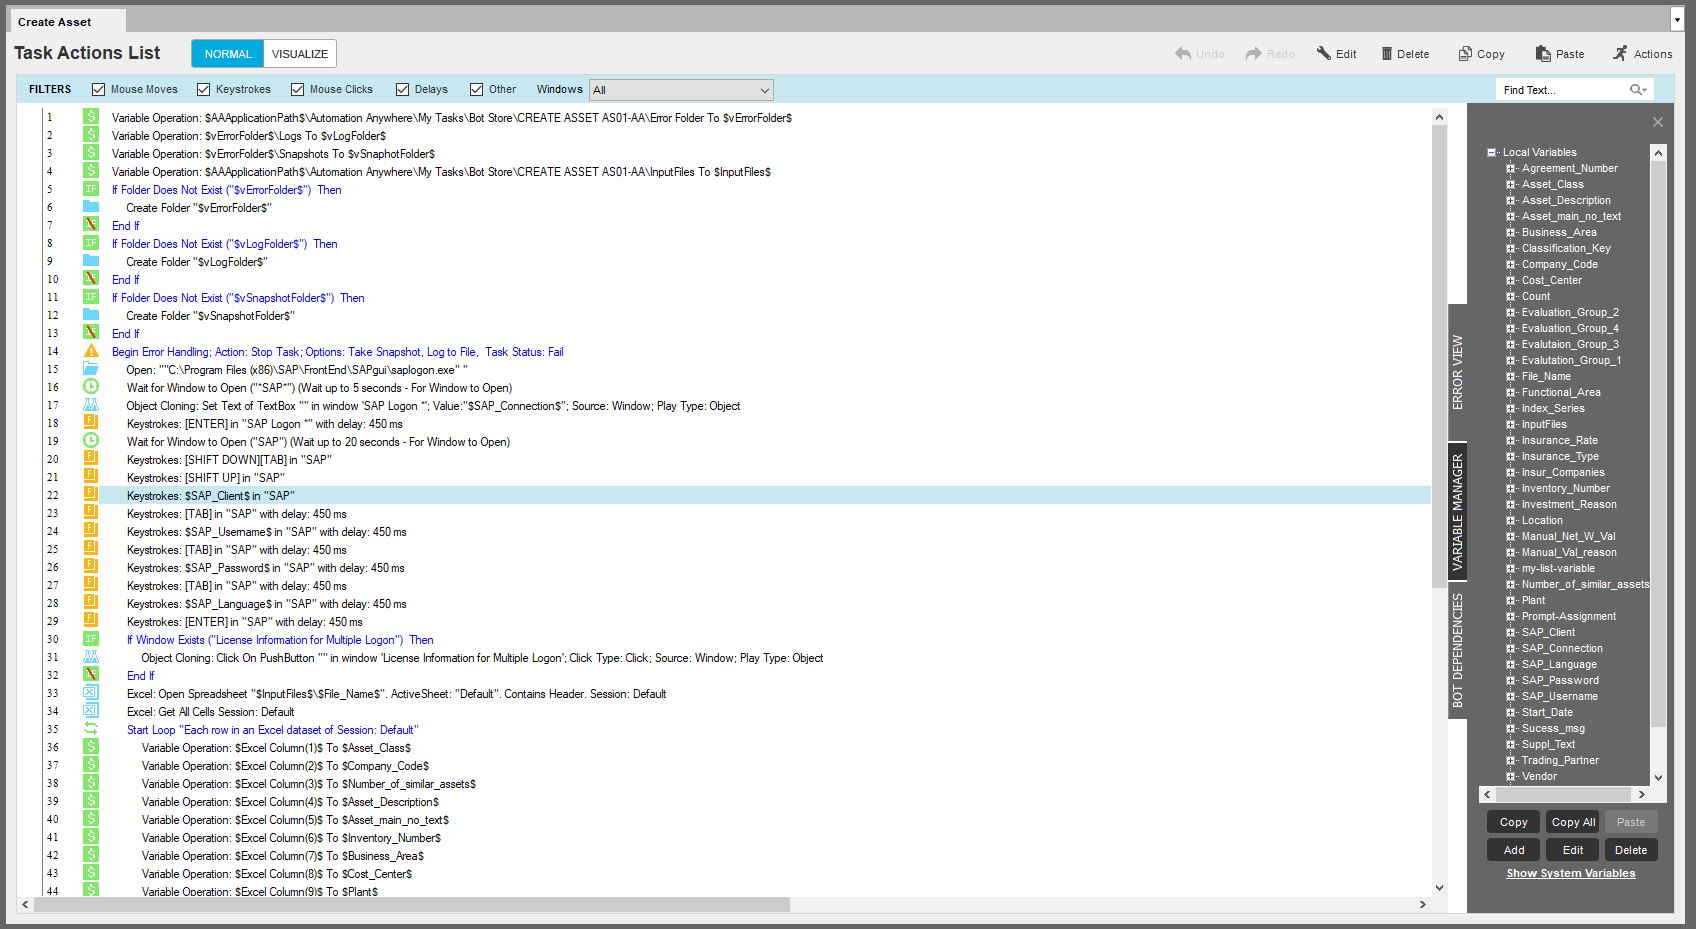This screenshot has height=929, width=1696.
Task: Open the Actions menu icon
Action: 1620,54
